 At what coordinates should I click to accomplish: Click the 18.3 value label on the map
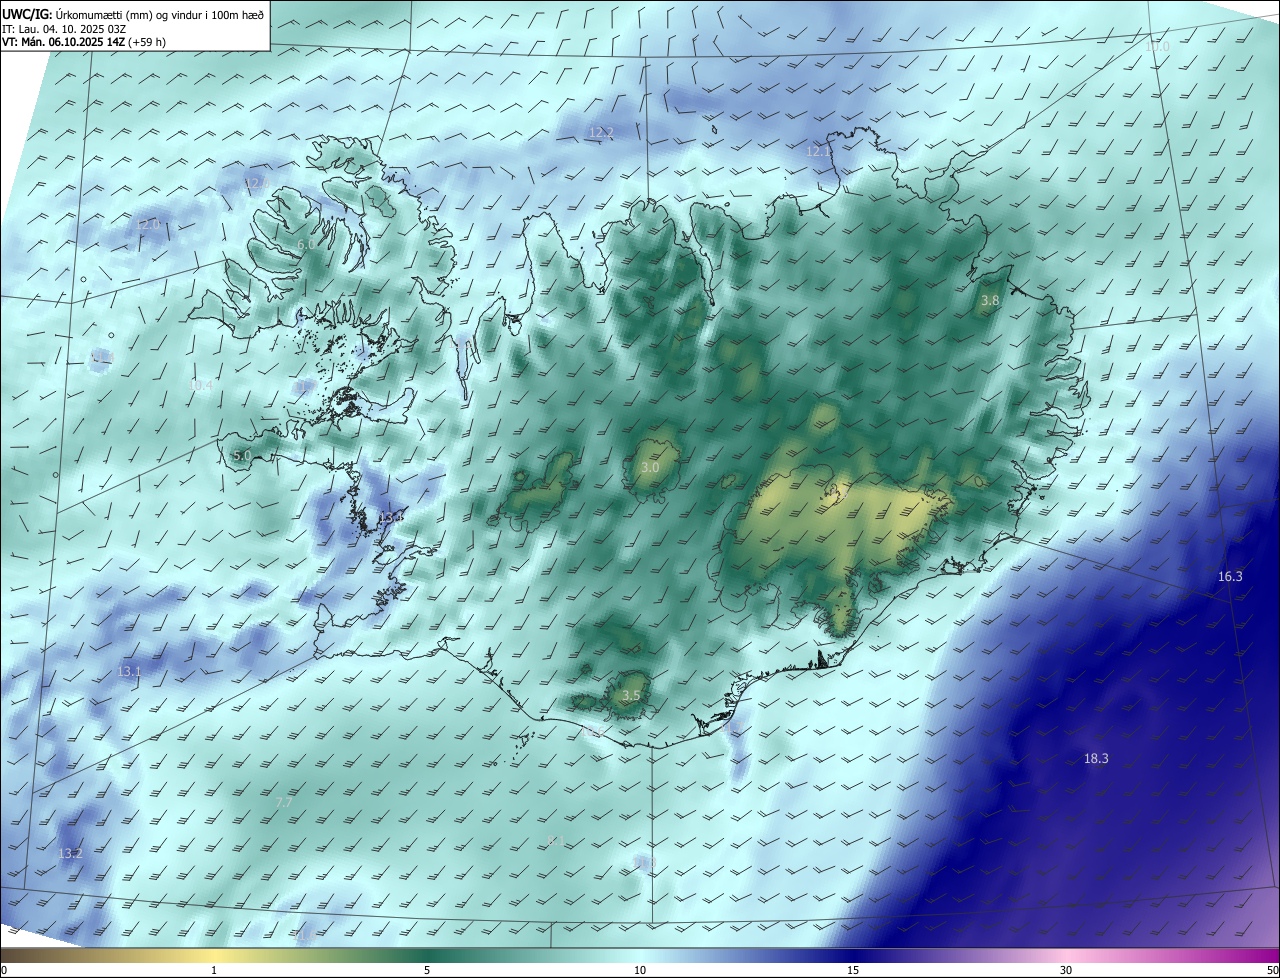click(1096, 758)
